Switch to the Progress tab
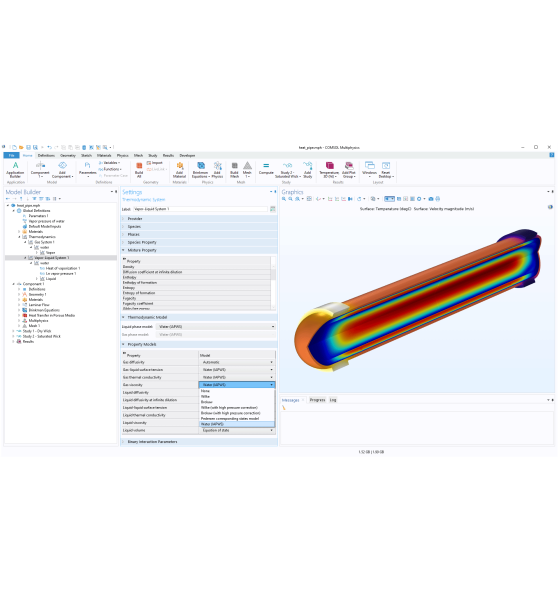558x600 pixels. pos(317,400)
